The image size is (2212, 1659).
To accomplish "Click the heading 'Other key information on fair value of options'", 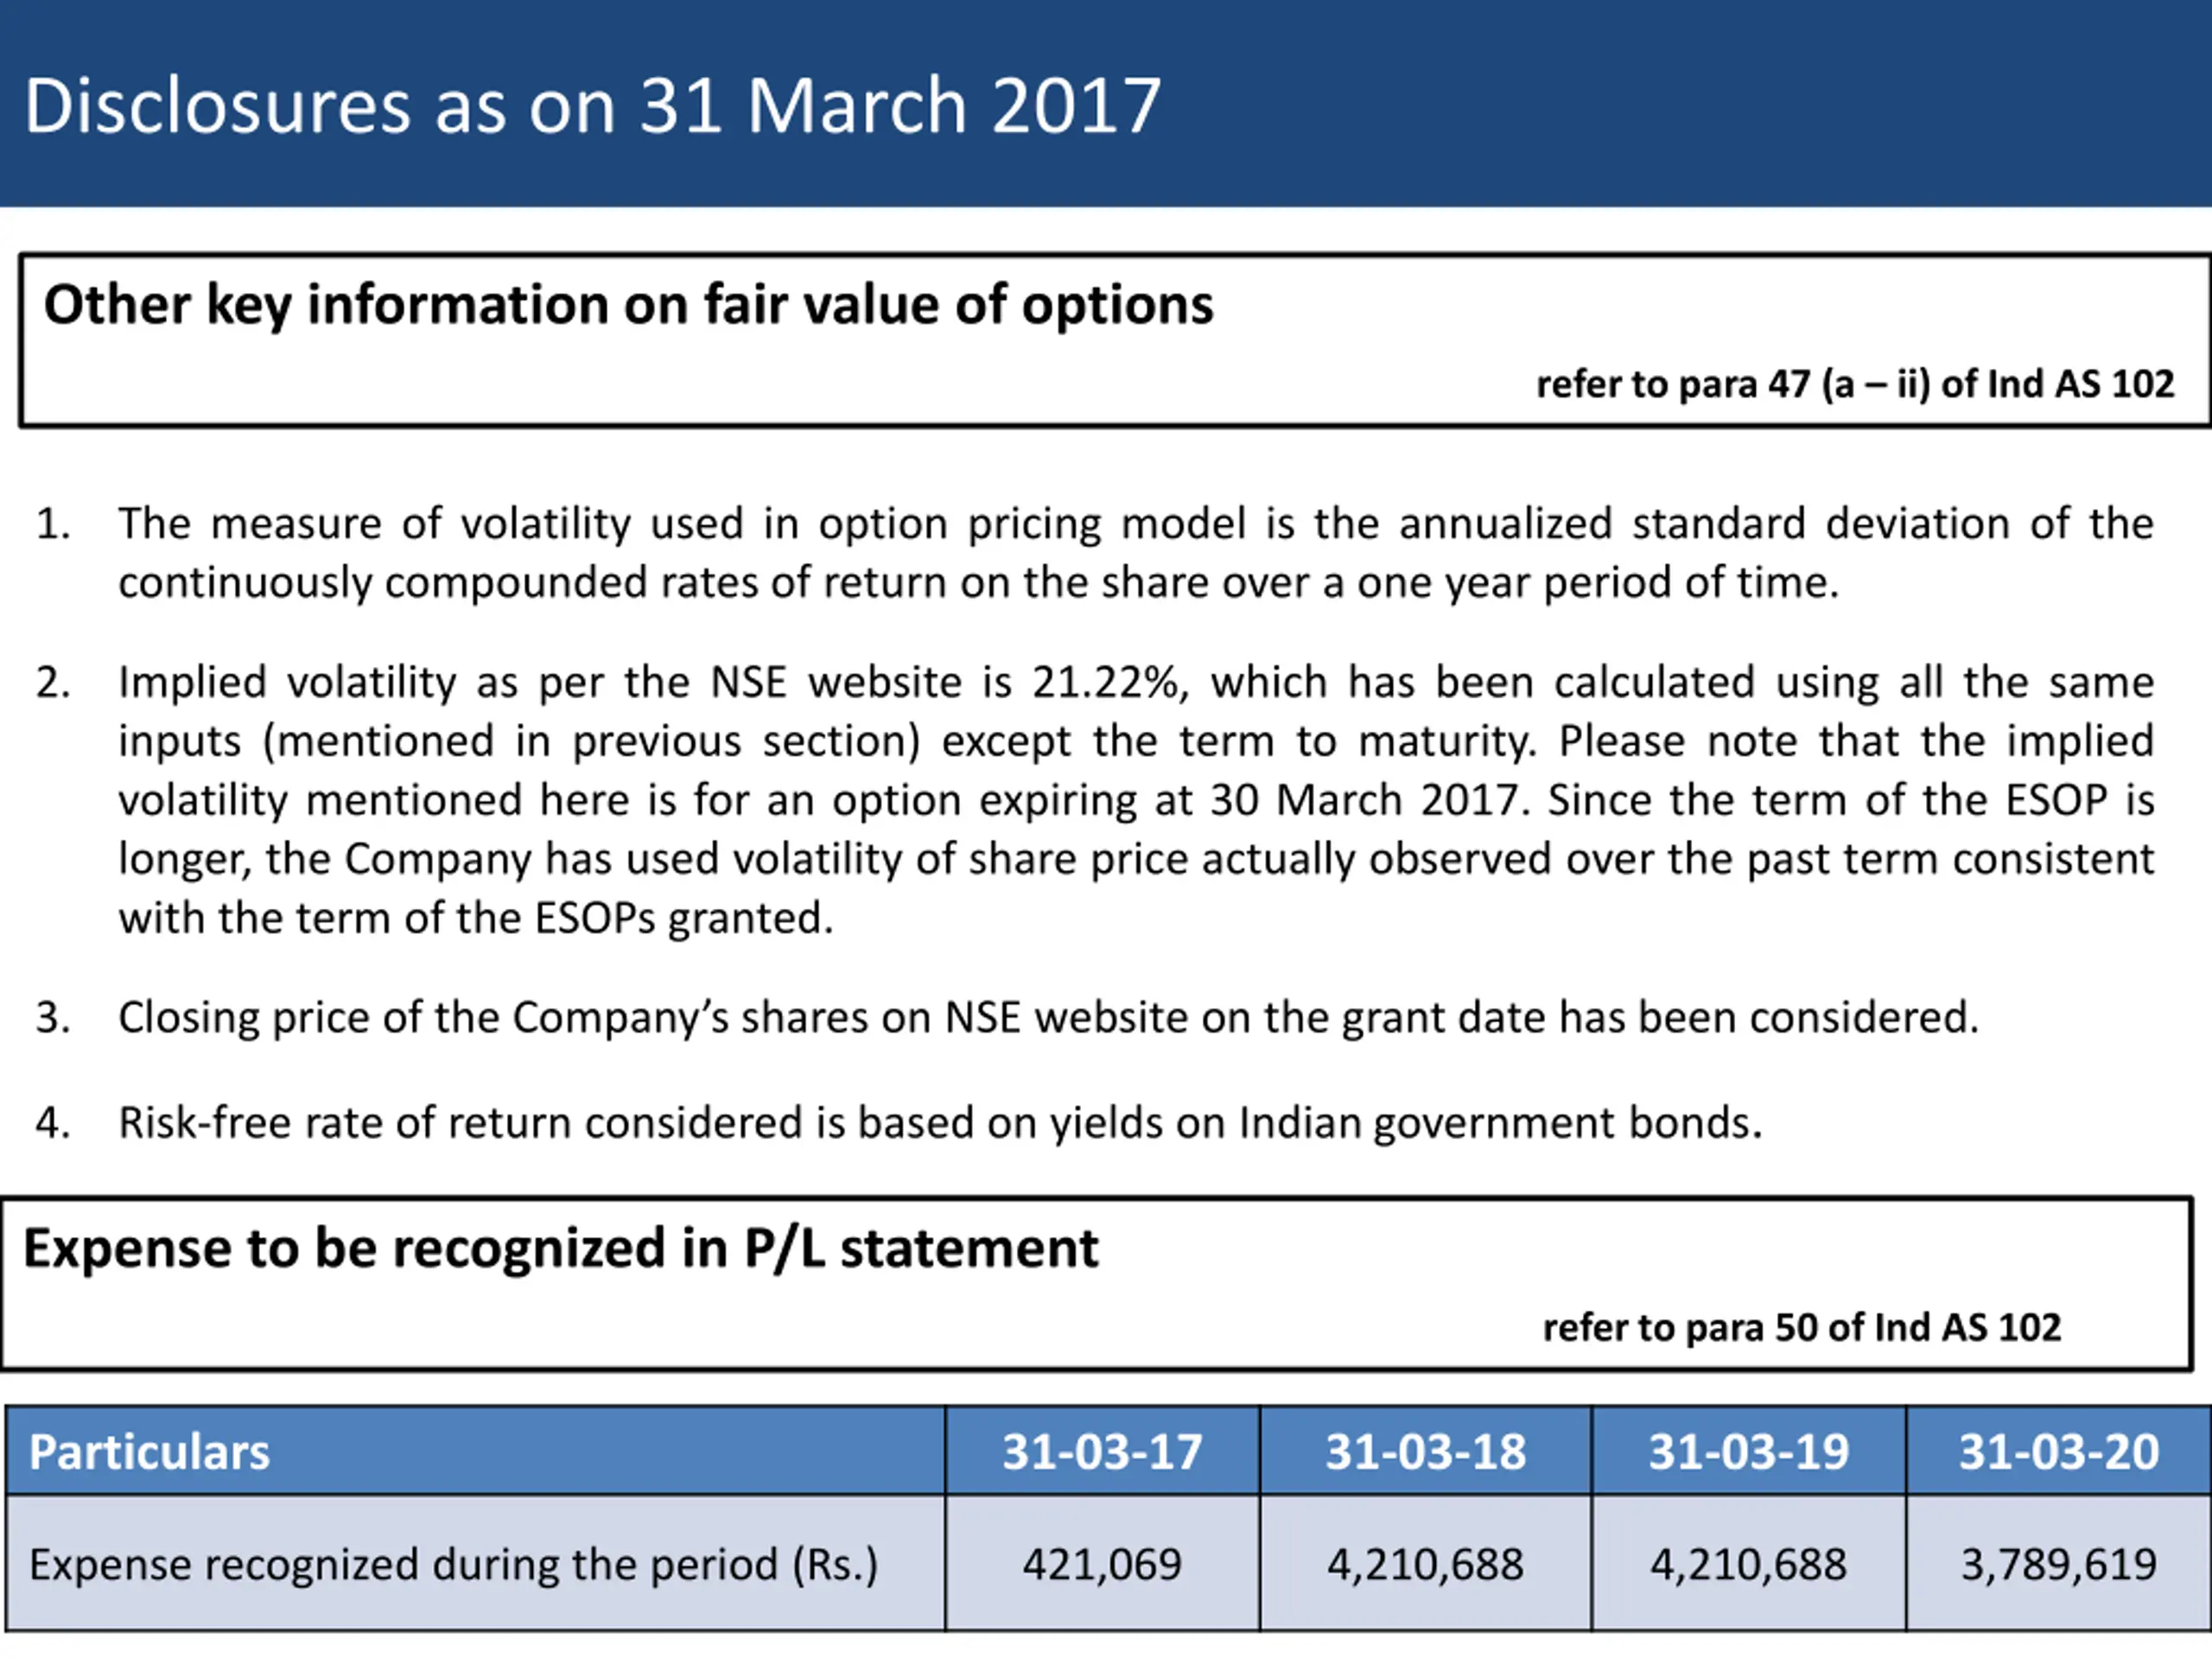I will 628,305.
